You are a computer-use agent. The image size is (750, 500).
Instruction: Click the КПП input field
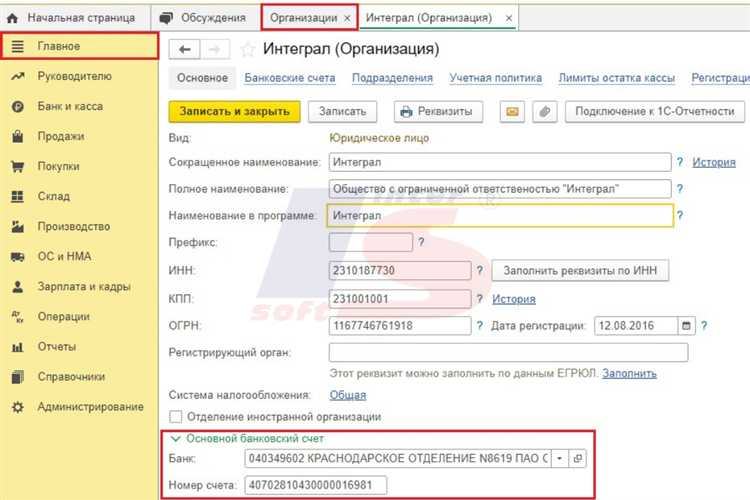[400, 299]
